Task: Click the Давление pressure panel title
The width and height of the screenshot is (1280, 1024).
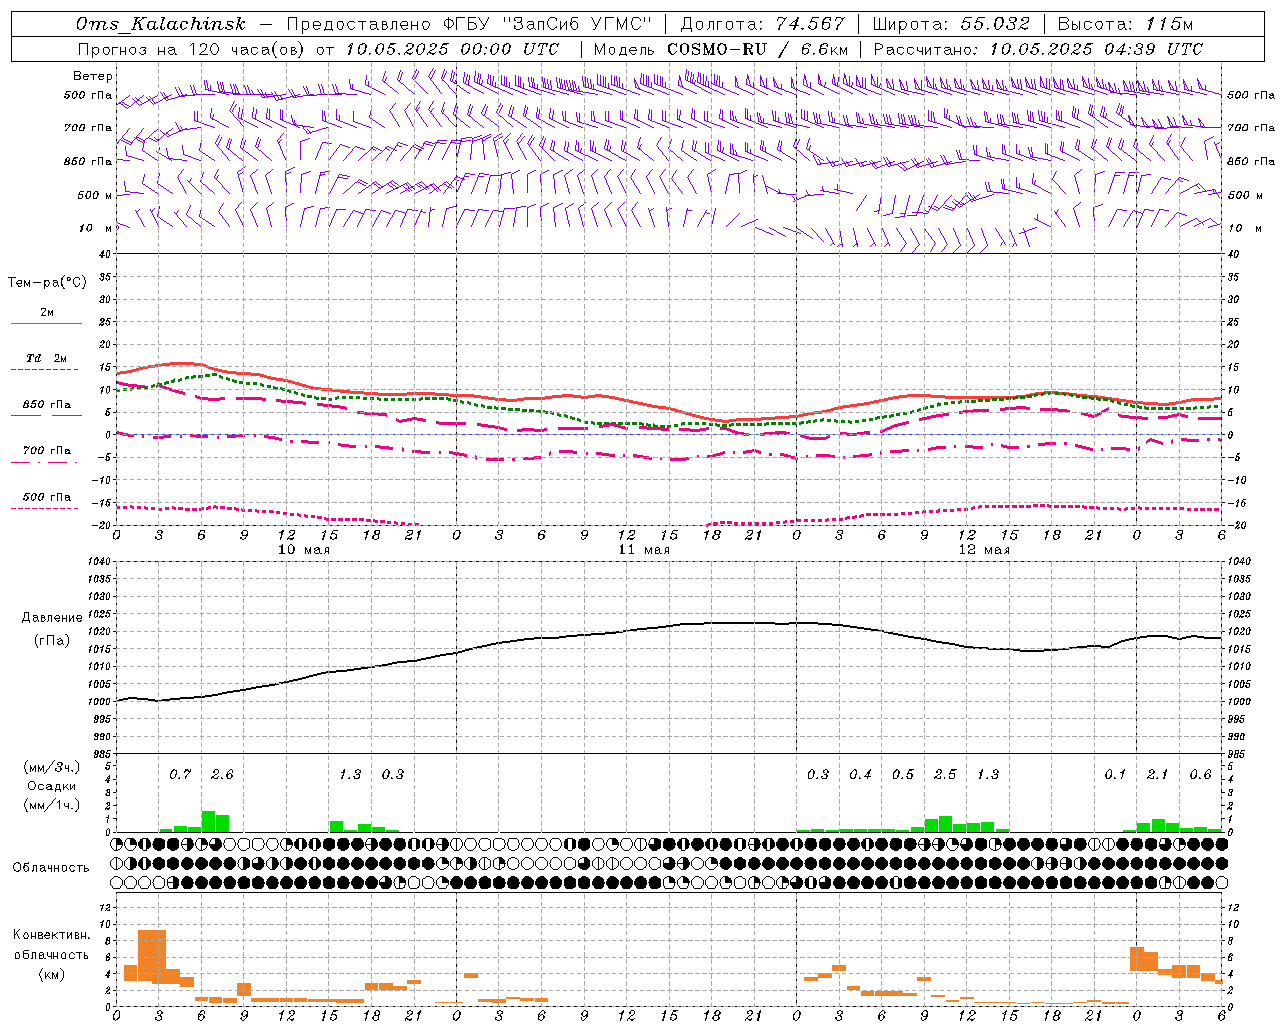Action: 52,617
